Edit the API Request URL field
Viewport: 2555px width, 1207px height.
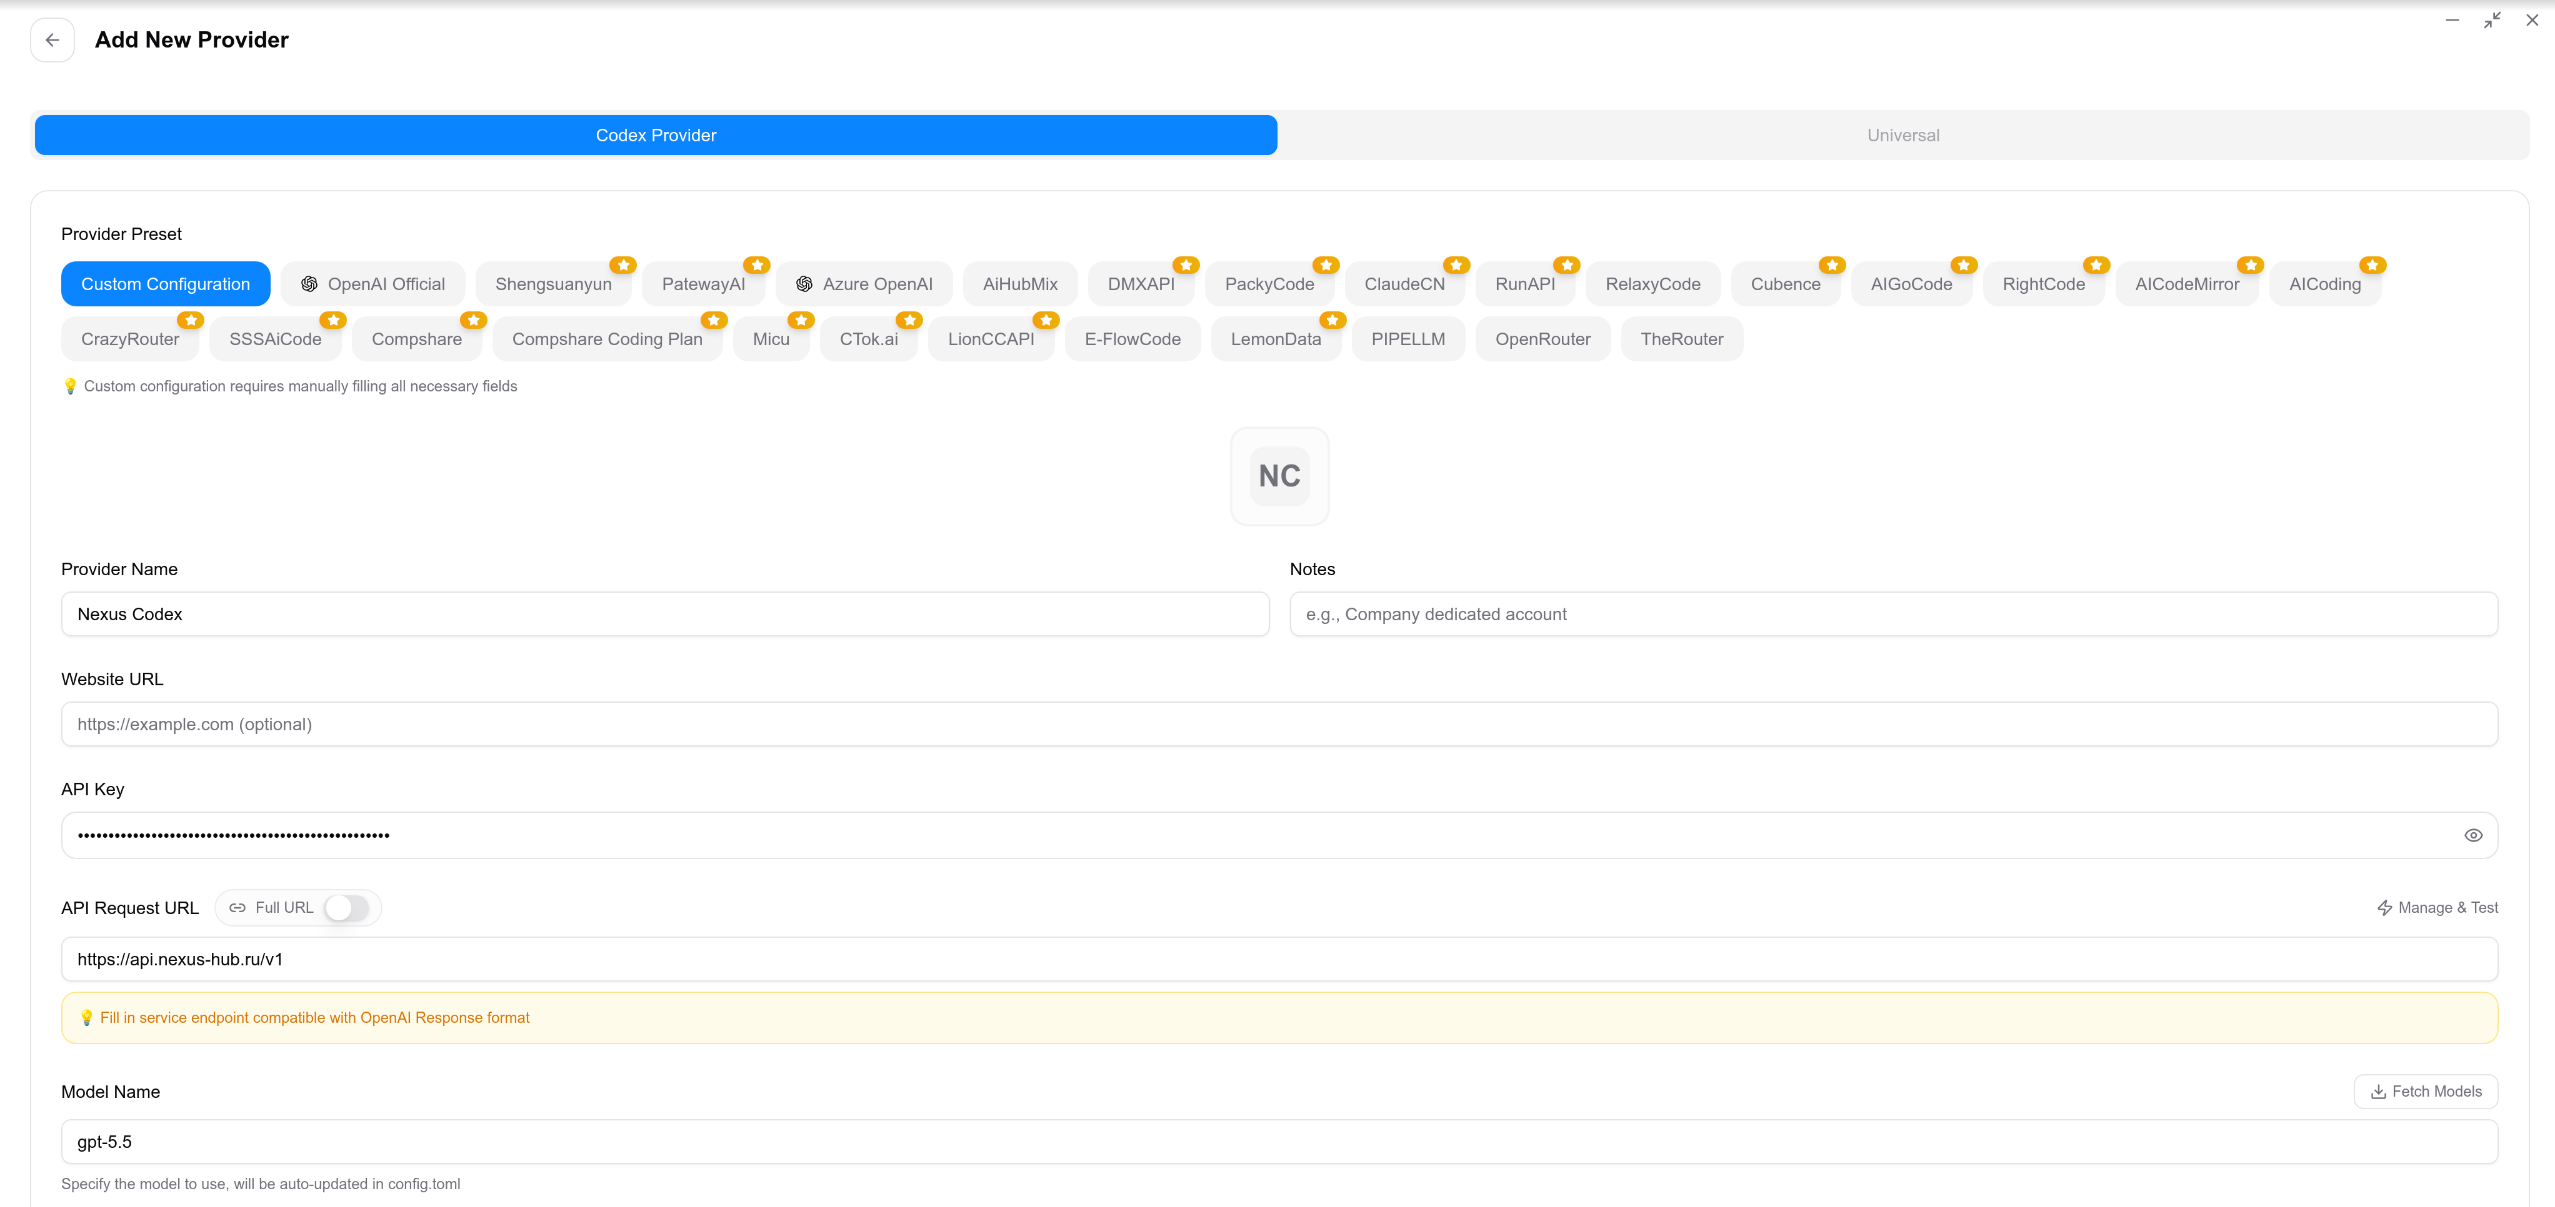pos(1280,959)
